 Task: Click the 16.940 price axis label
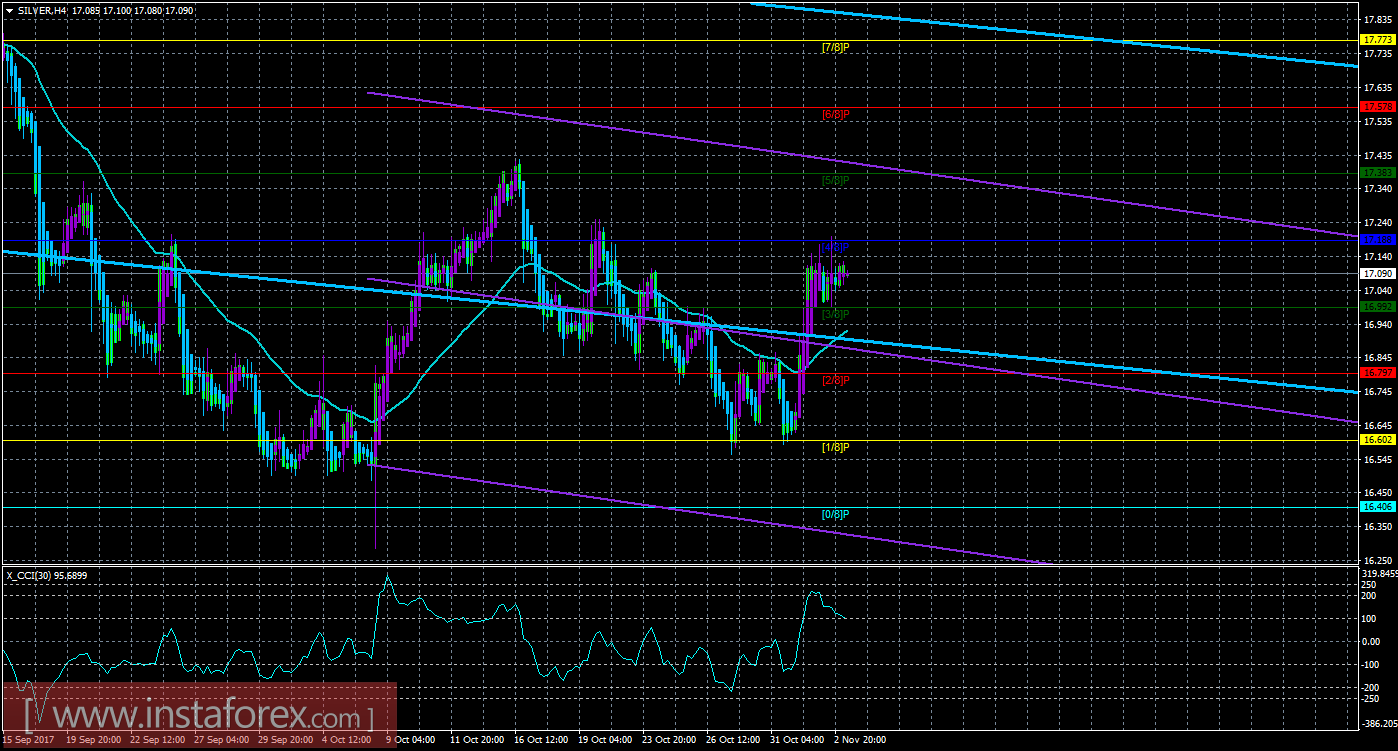(1377, 324)
